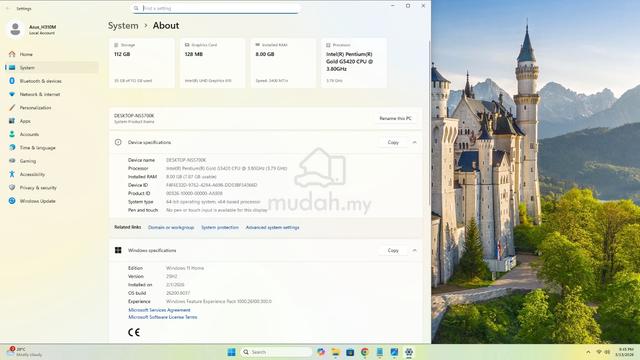
Task: Go back with the Settings back arrow
Action: [x=8, y=8]
